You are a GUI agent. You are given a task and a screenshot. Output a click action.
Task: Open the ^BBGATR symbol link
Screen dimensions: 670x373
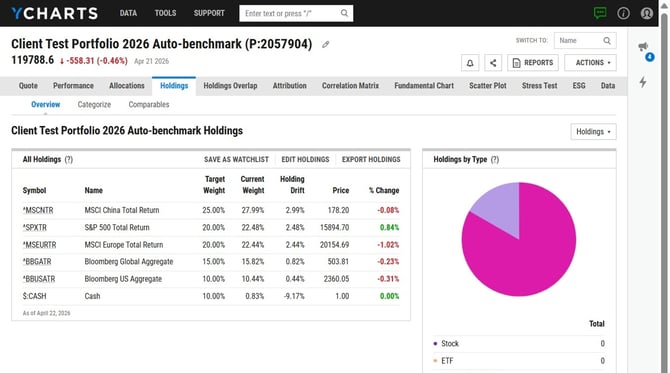[x=37, y=261]
